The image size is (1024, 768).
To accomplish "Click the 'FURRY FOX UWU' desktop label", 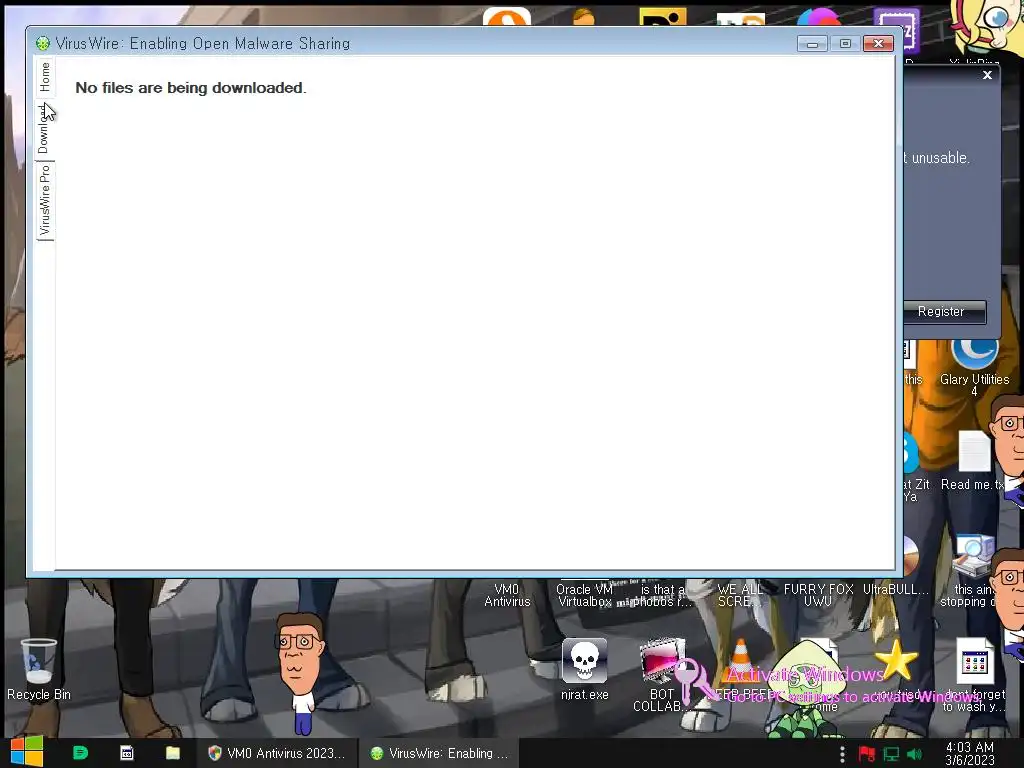I will pyautogui.click(x=818, y=596).
